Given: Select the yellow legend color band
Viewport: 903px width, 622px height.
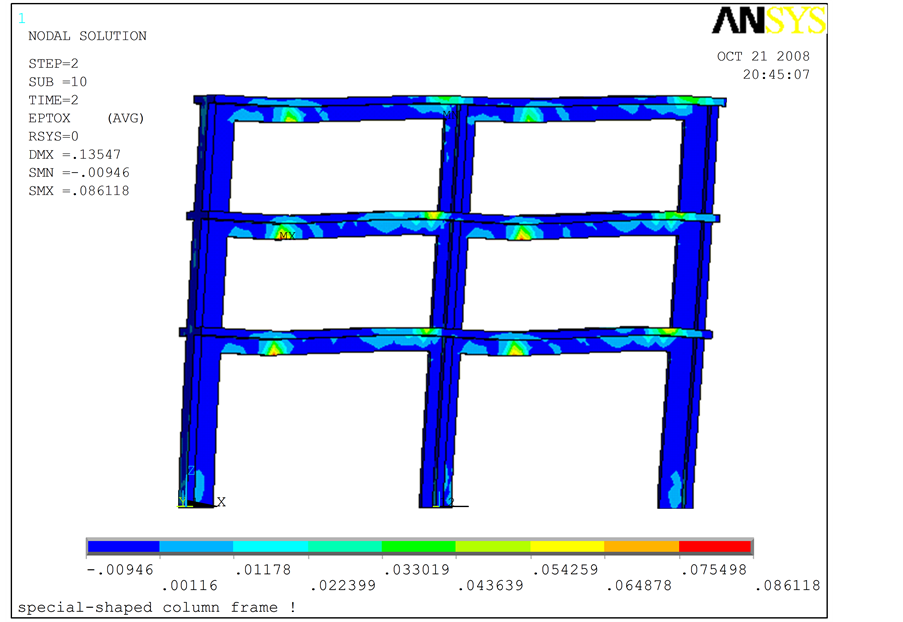Looking at the screenshot, I should click(x=567, y=547).
